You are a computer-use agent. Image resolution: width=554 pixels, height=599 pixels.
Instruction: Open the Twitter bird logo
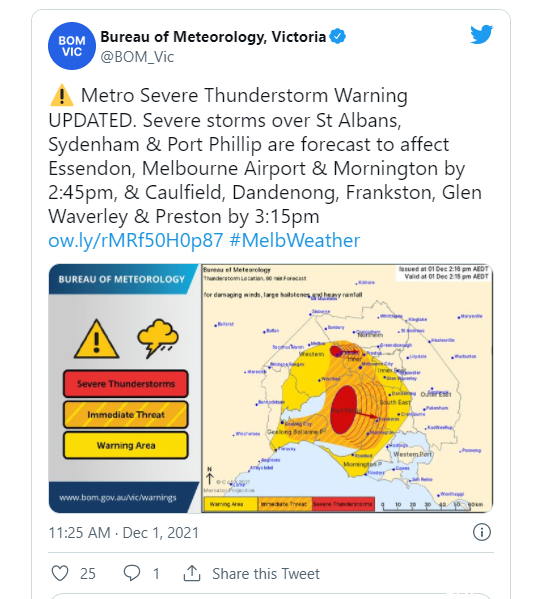click(481, 35)
